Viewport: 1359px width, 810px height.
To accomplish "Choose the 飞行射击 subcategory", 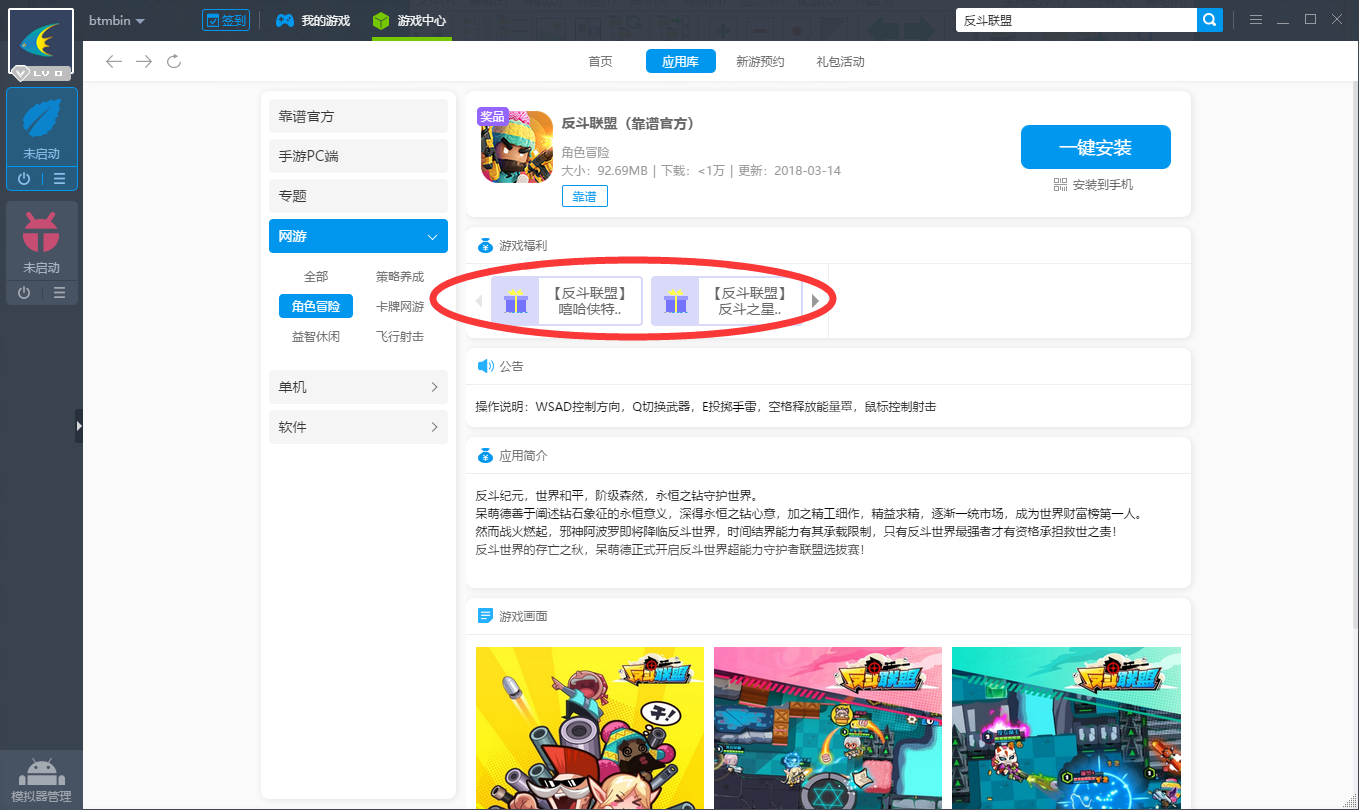I will [400, 337].
